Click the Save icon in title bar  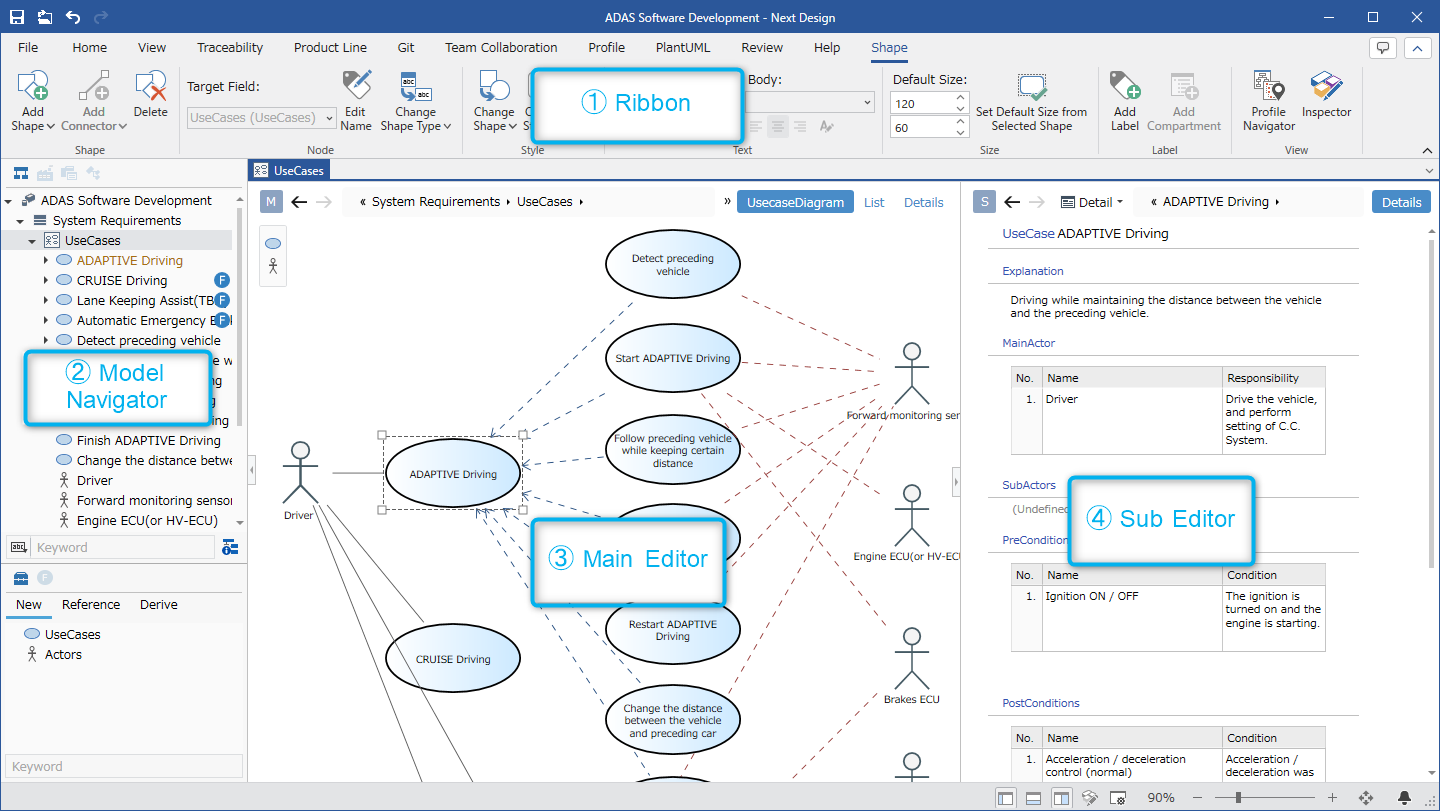tap(17, 17)
